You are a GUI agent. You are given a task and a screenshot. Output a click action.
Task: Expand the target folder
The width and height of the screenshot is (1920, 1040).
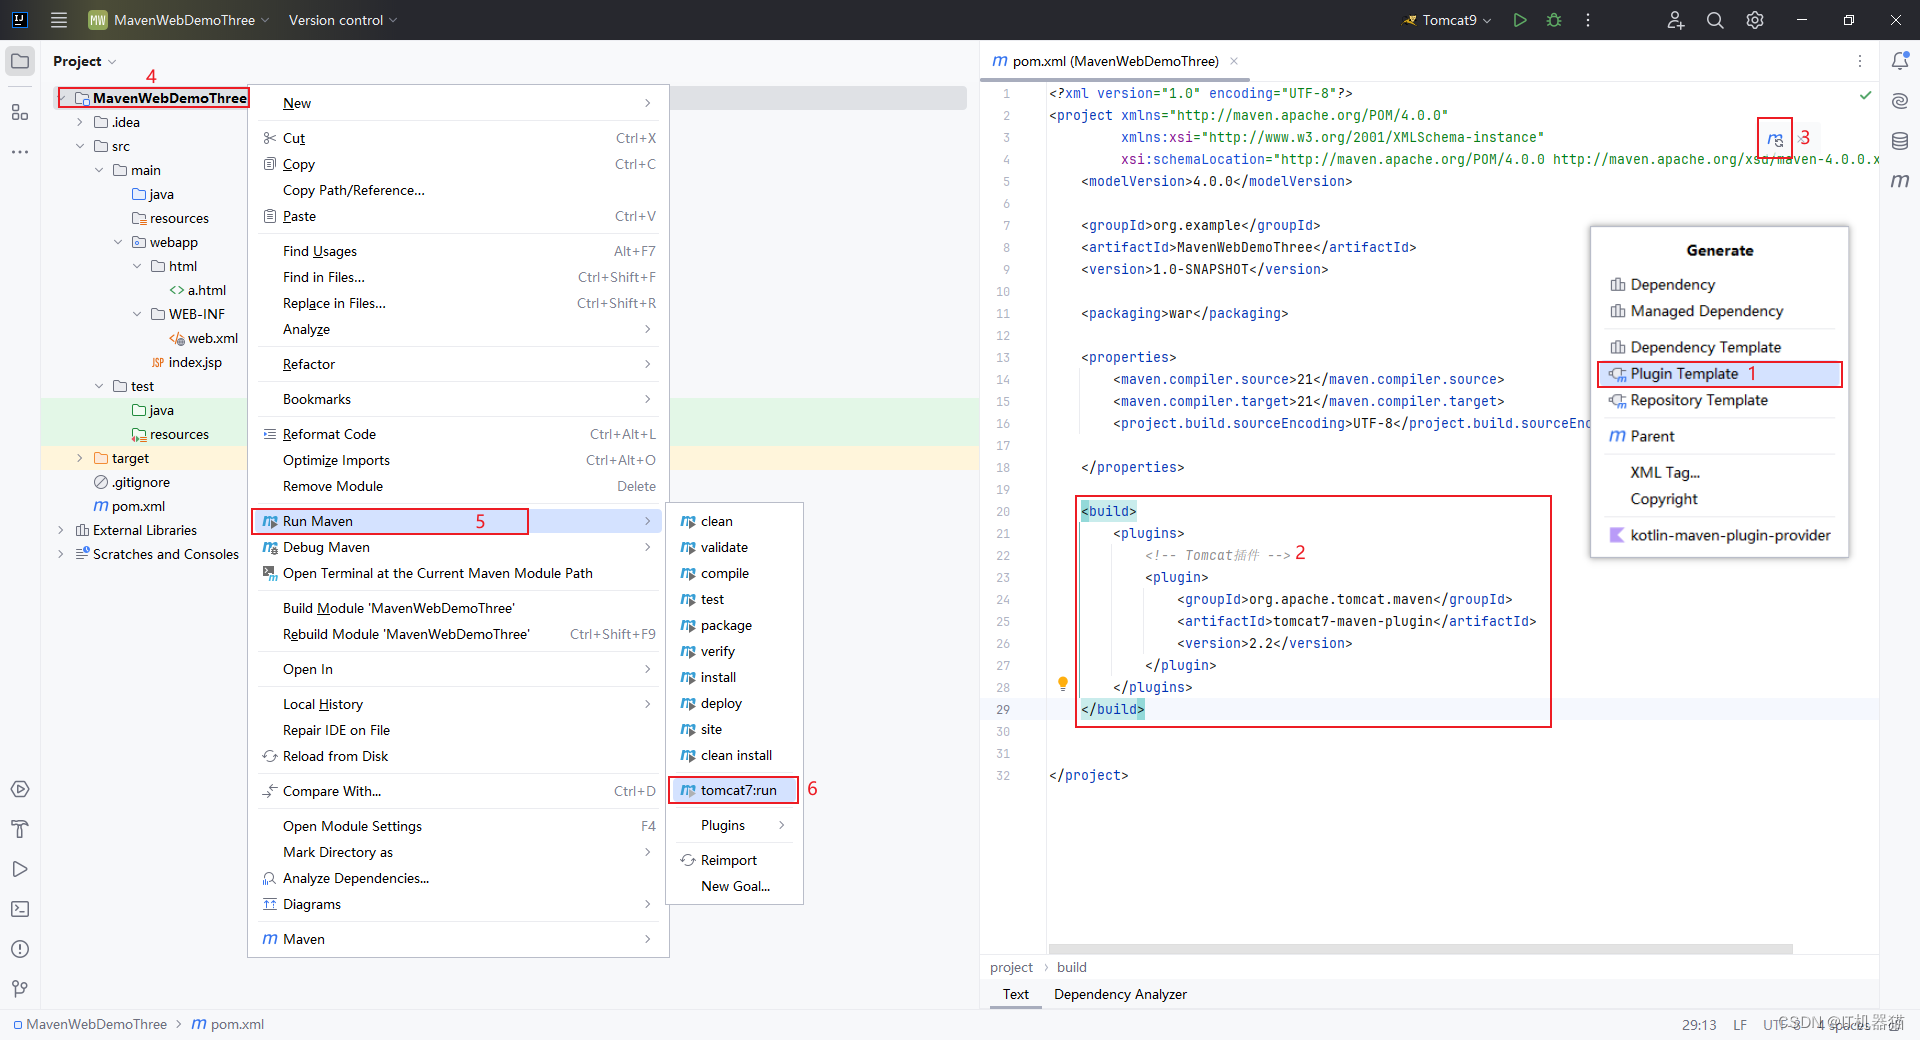point(80,458)
